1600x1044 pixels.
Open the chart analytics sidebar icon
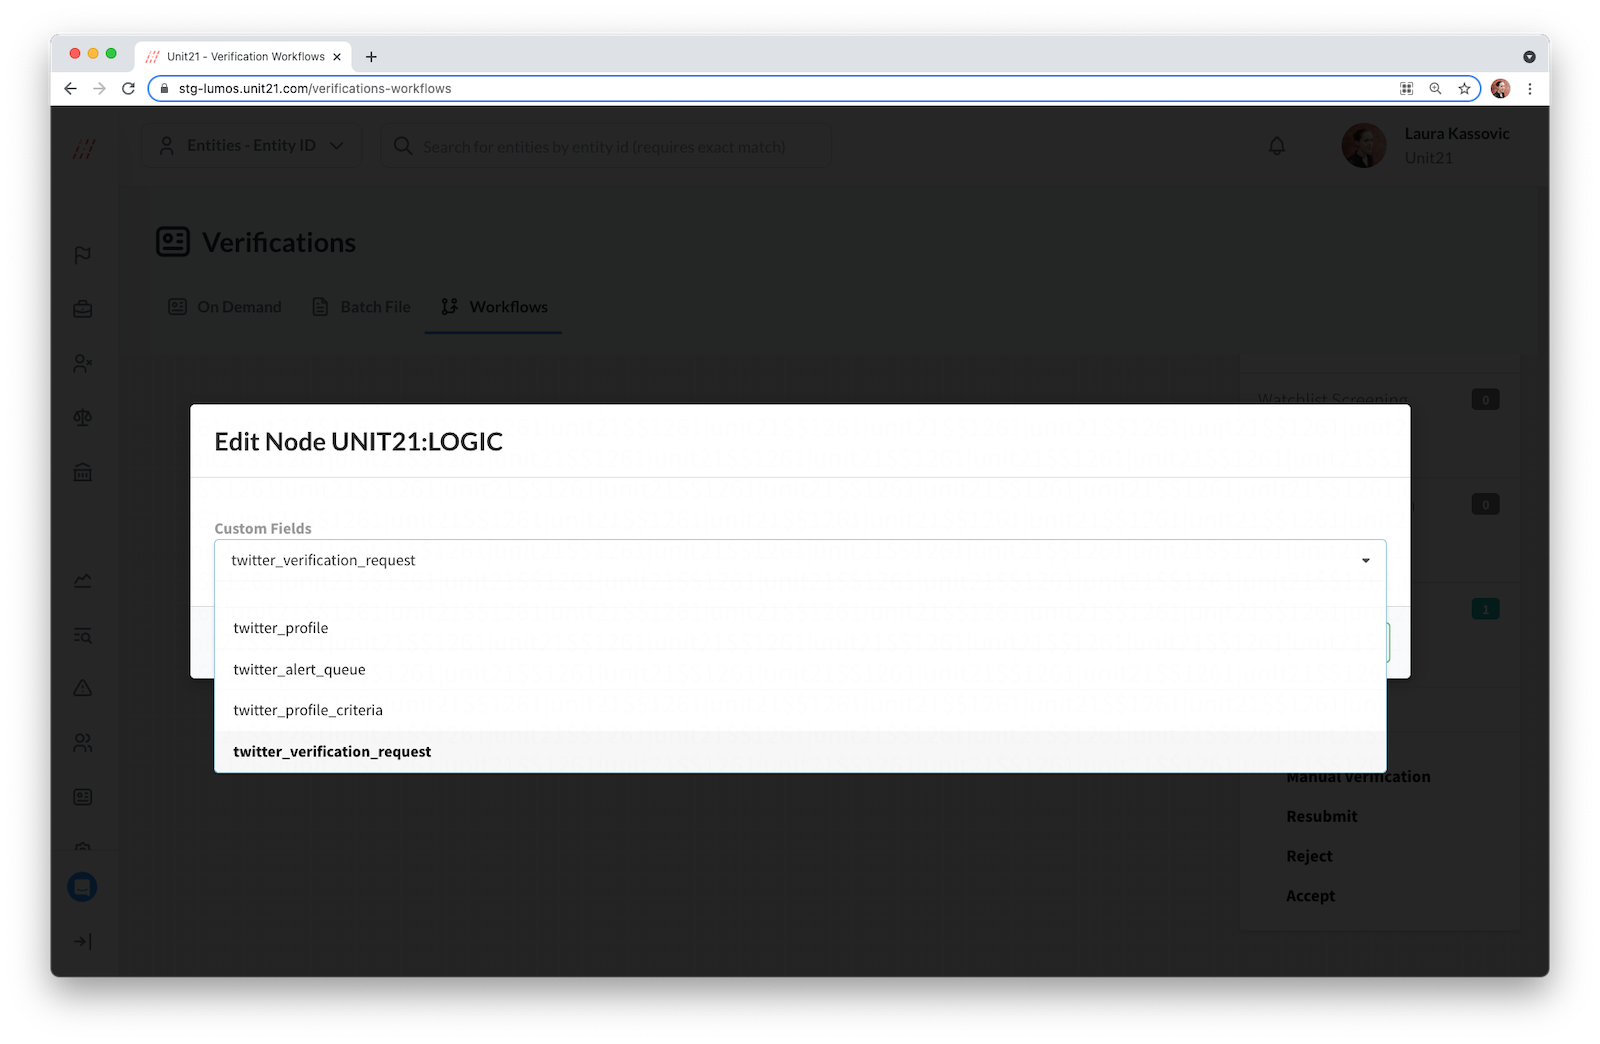[83, 581]
